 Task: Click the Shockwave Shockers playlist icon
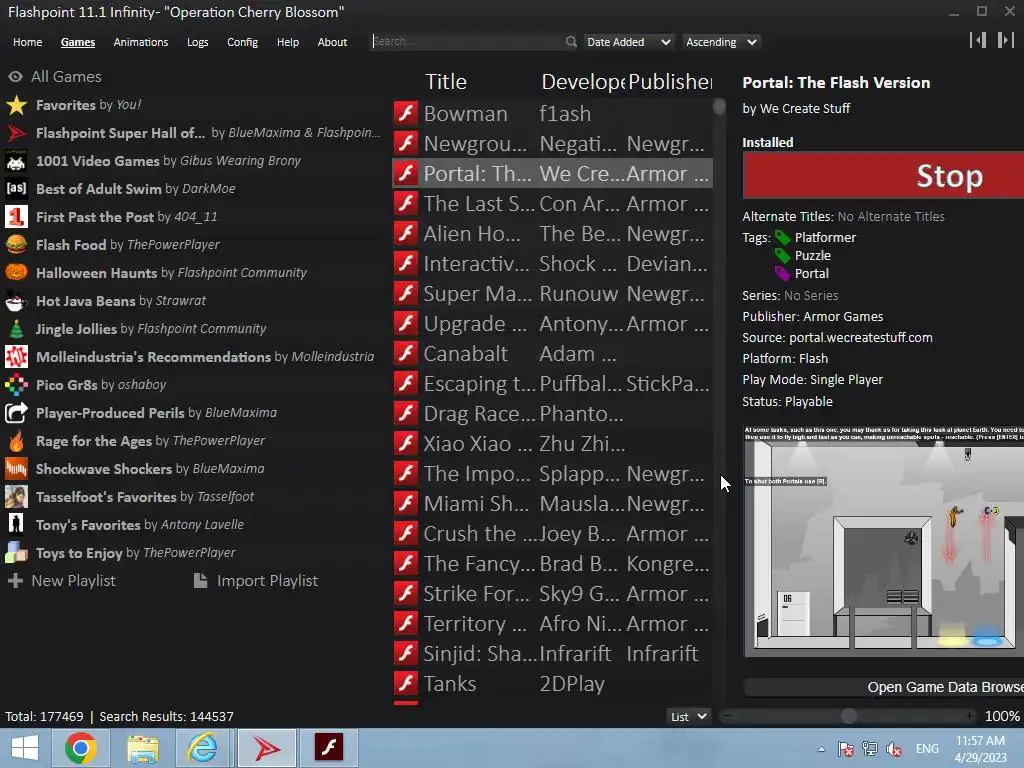16,469
